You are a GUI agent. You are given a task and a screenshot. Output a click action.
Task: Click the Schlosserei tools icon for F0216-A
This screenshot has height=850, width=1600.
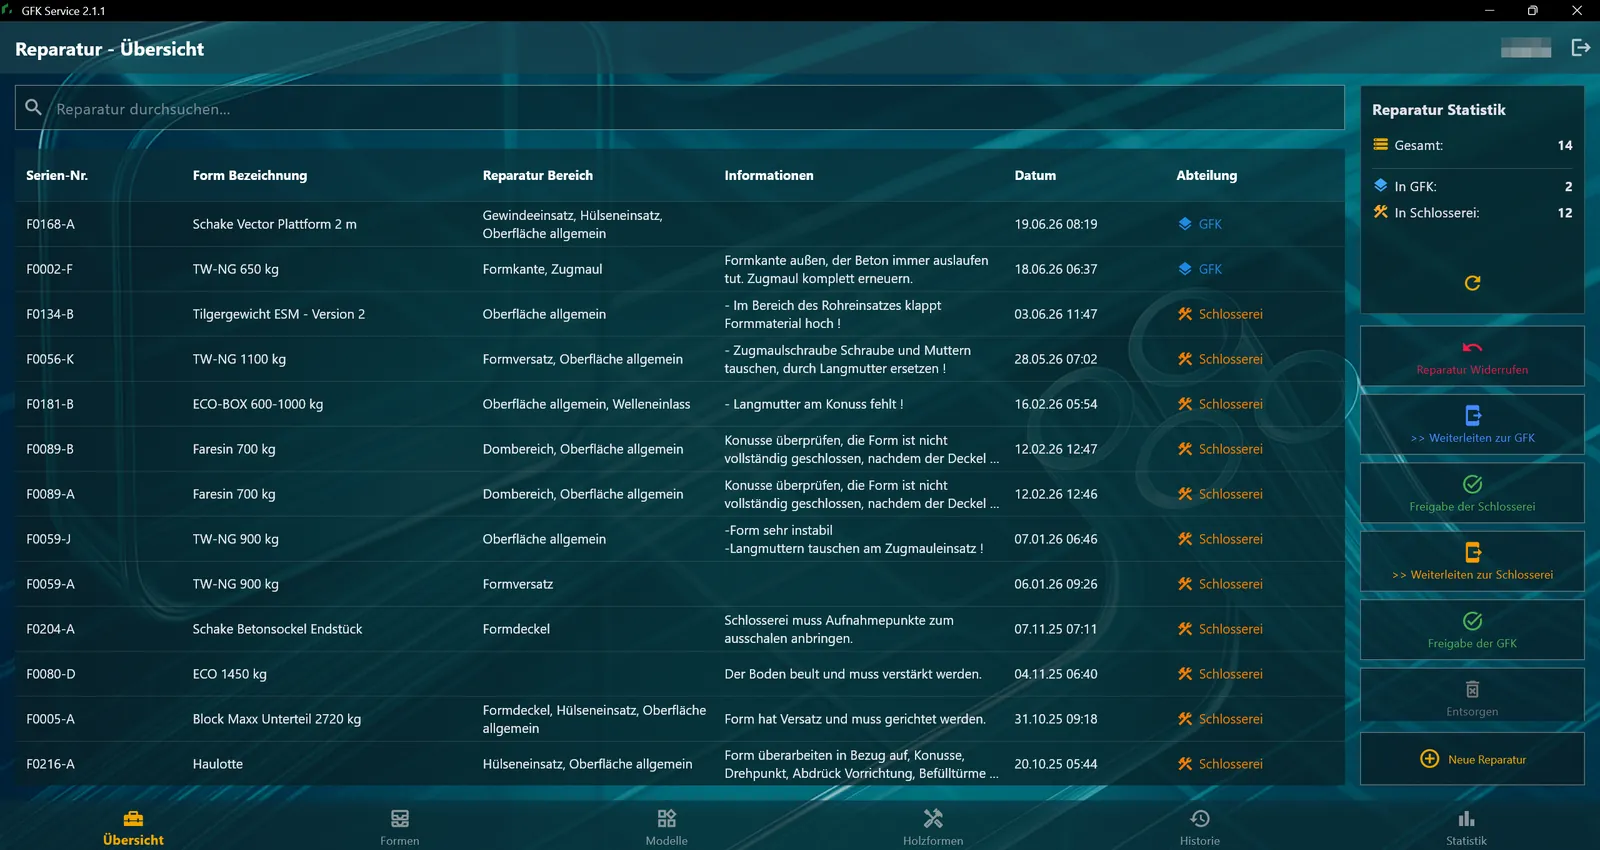[1185, 764]
